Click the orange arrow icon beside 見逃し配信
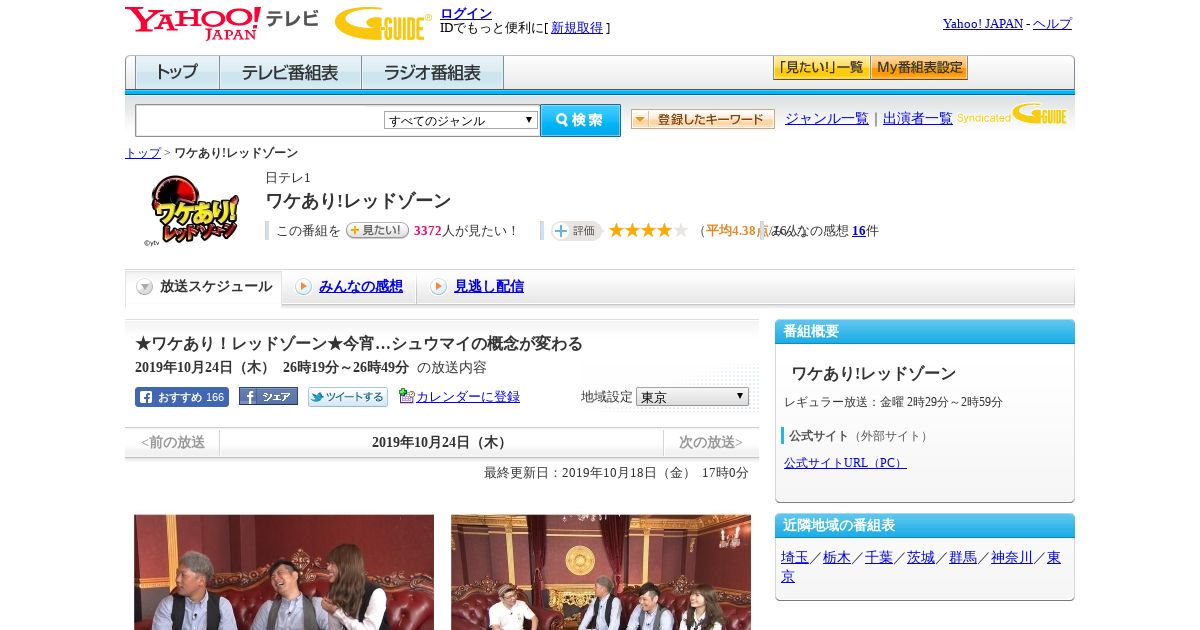 tap(438, 287)
